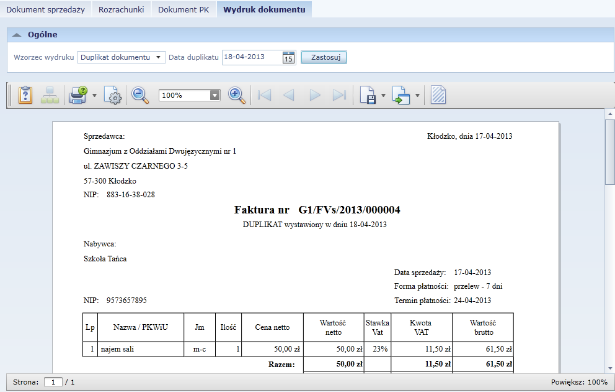Screen dimensions: 615x392
Task: Switch to the Dokument PK tab
Action: (x=184, y=9)
